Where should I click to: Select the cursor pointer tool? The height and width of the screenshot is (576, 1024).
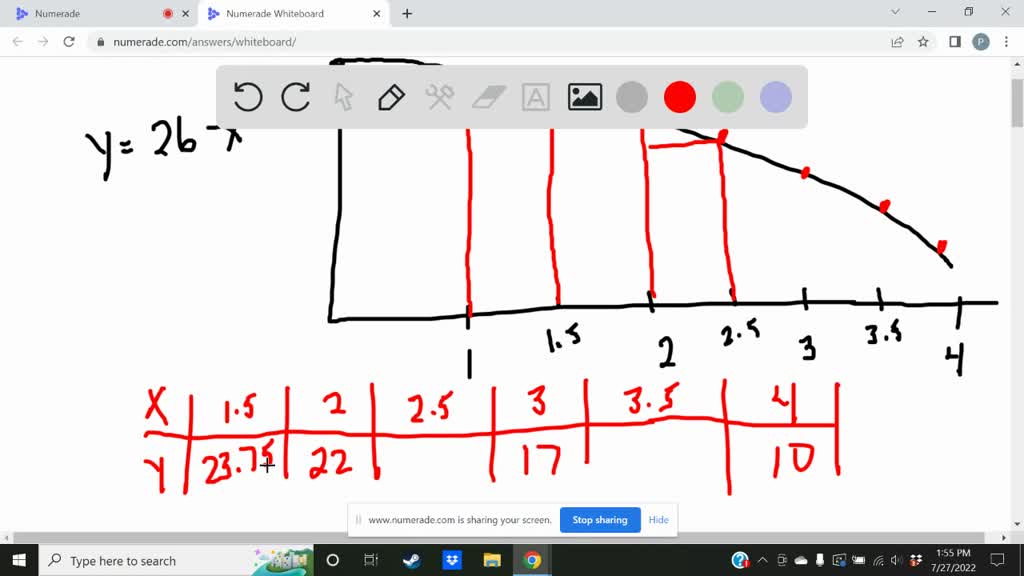(342, 96)
